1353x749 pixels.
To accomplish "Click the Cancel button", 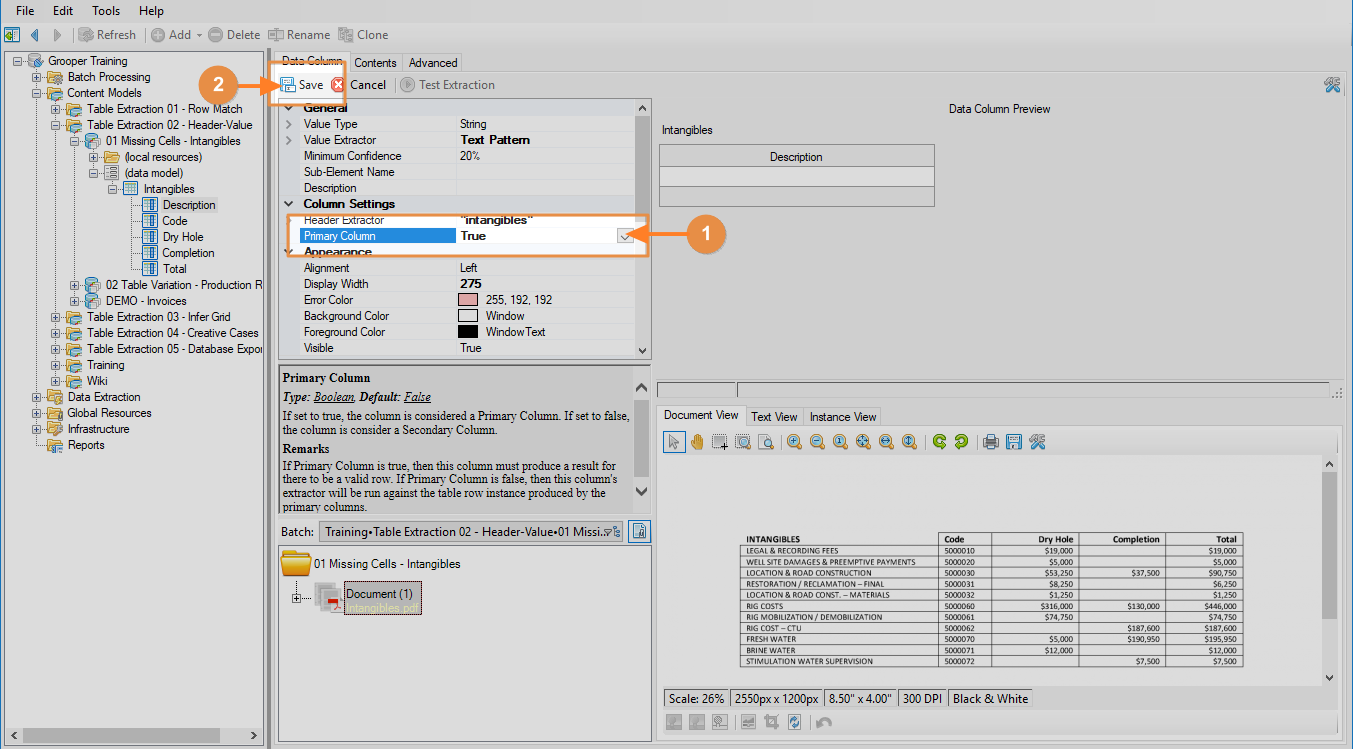I will click(359, 85).
